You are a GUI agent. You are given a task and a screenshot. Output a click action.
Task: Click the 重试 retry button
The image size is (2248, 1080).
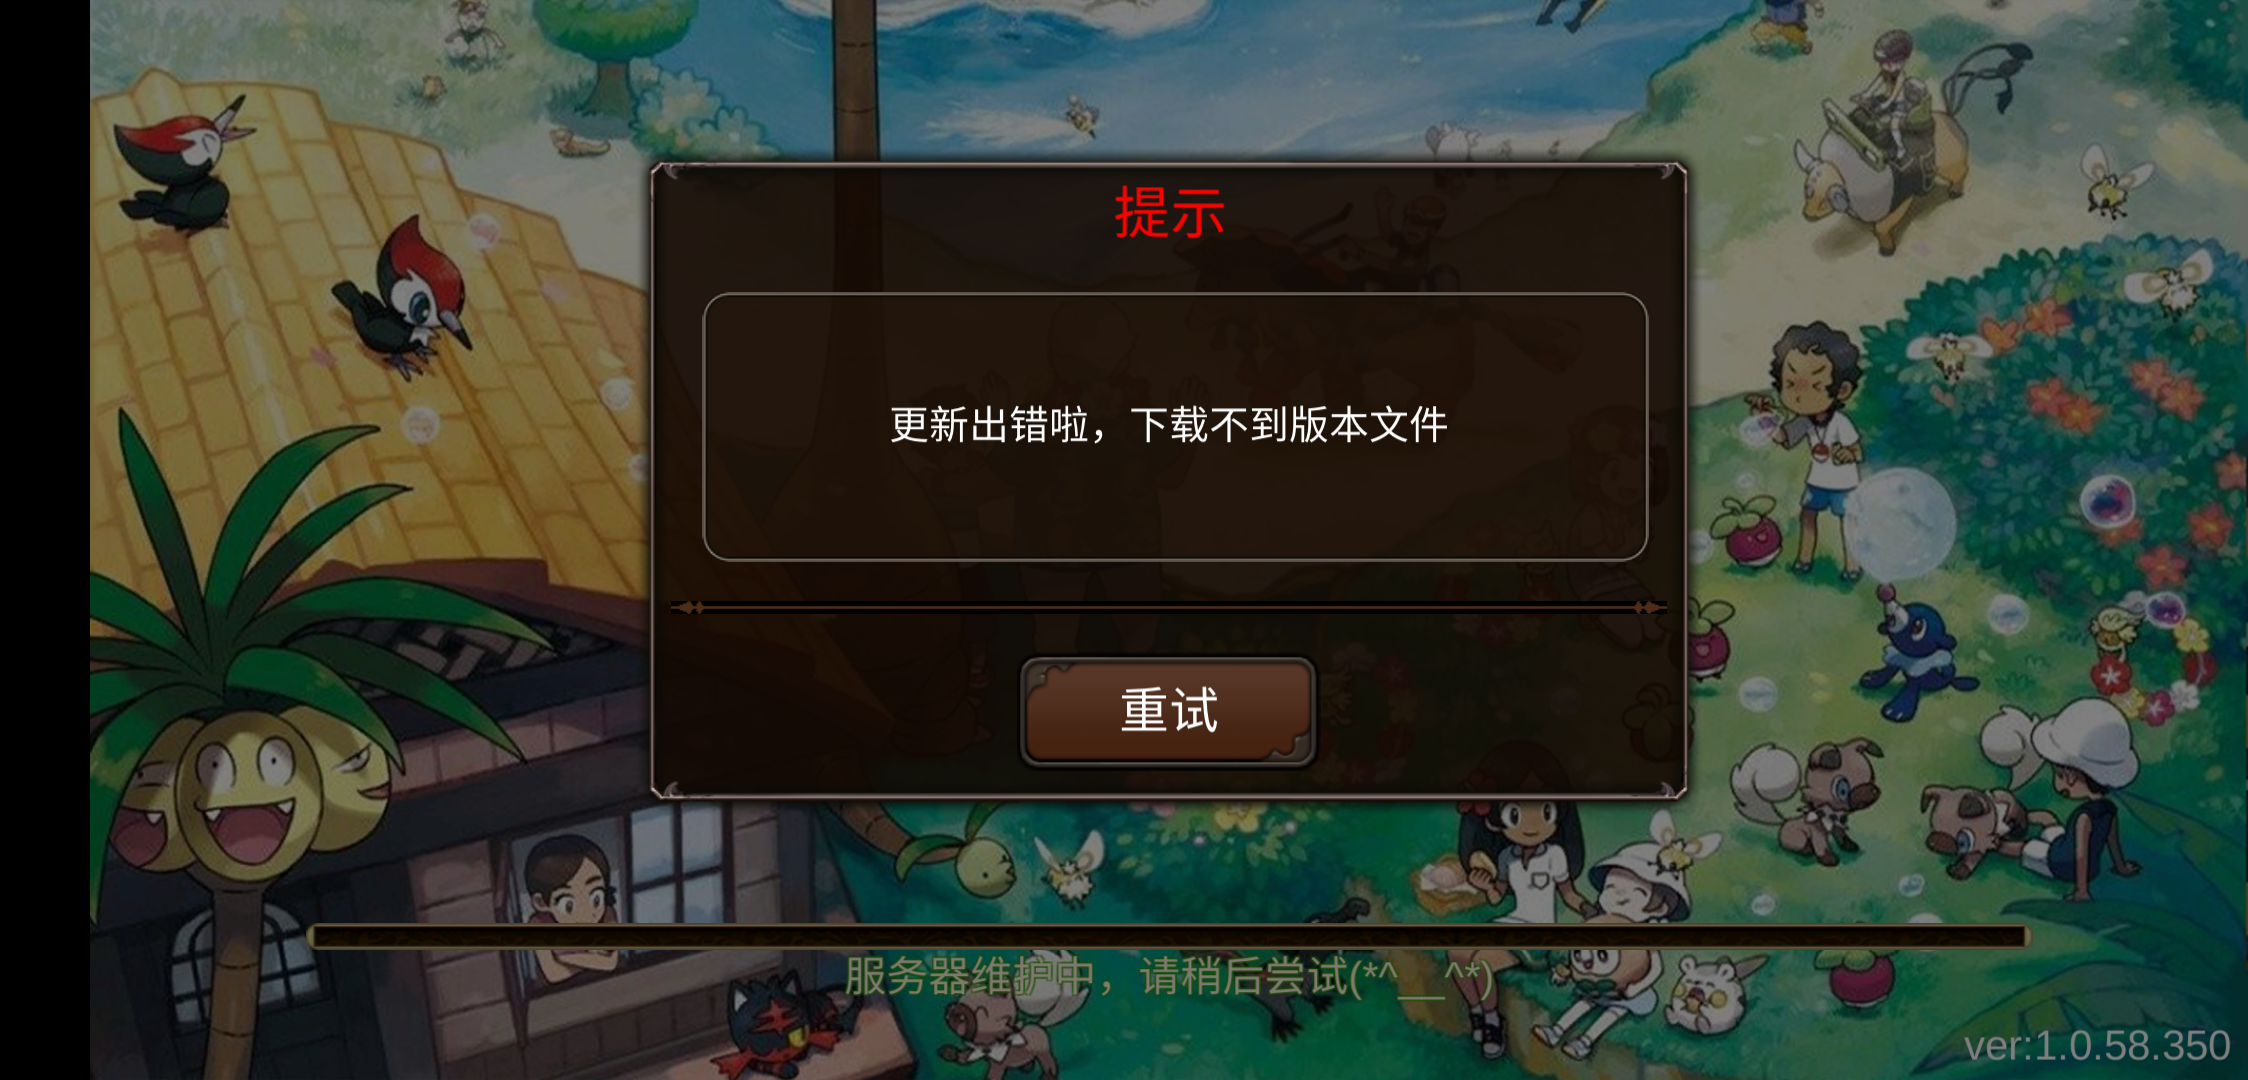point(1168,711)
